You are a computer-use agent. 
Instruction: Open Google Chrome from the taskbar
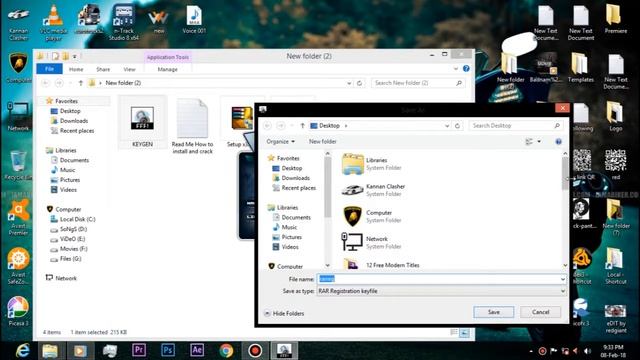click(x=226, y=351)
